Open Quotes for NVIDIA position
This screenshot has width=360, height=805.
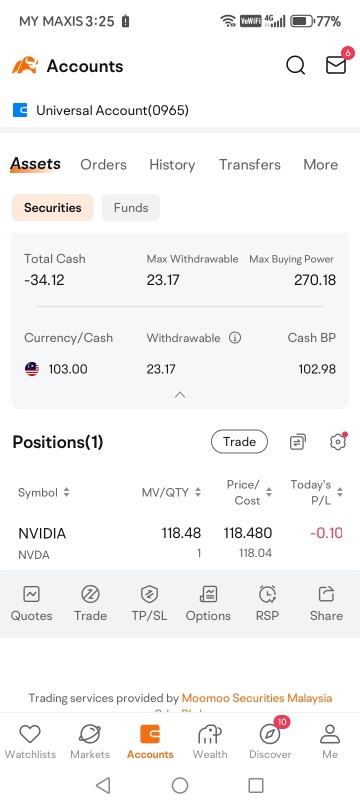(31, 604)
